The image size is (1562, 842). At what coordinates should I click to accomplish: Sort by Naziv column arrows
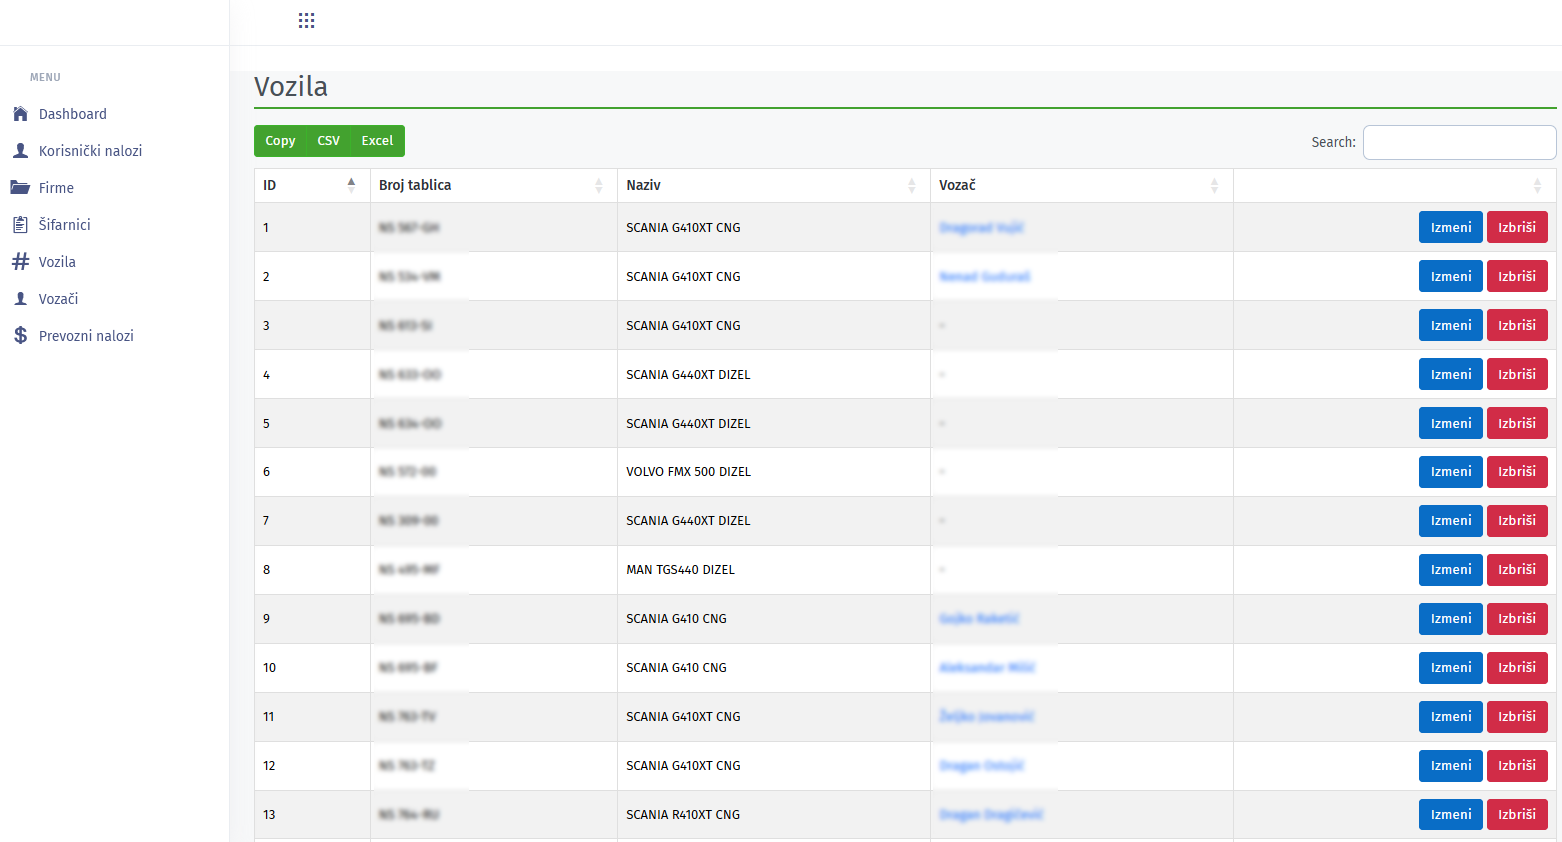pos(911,185)
